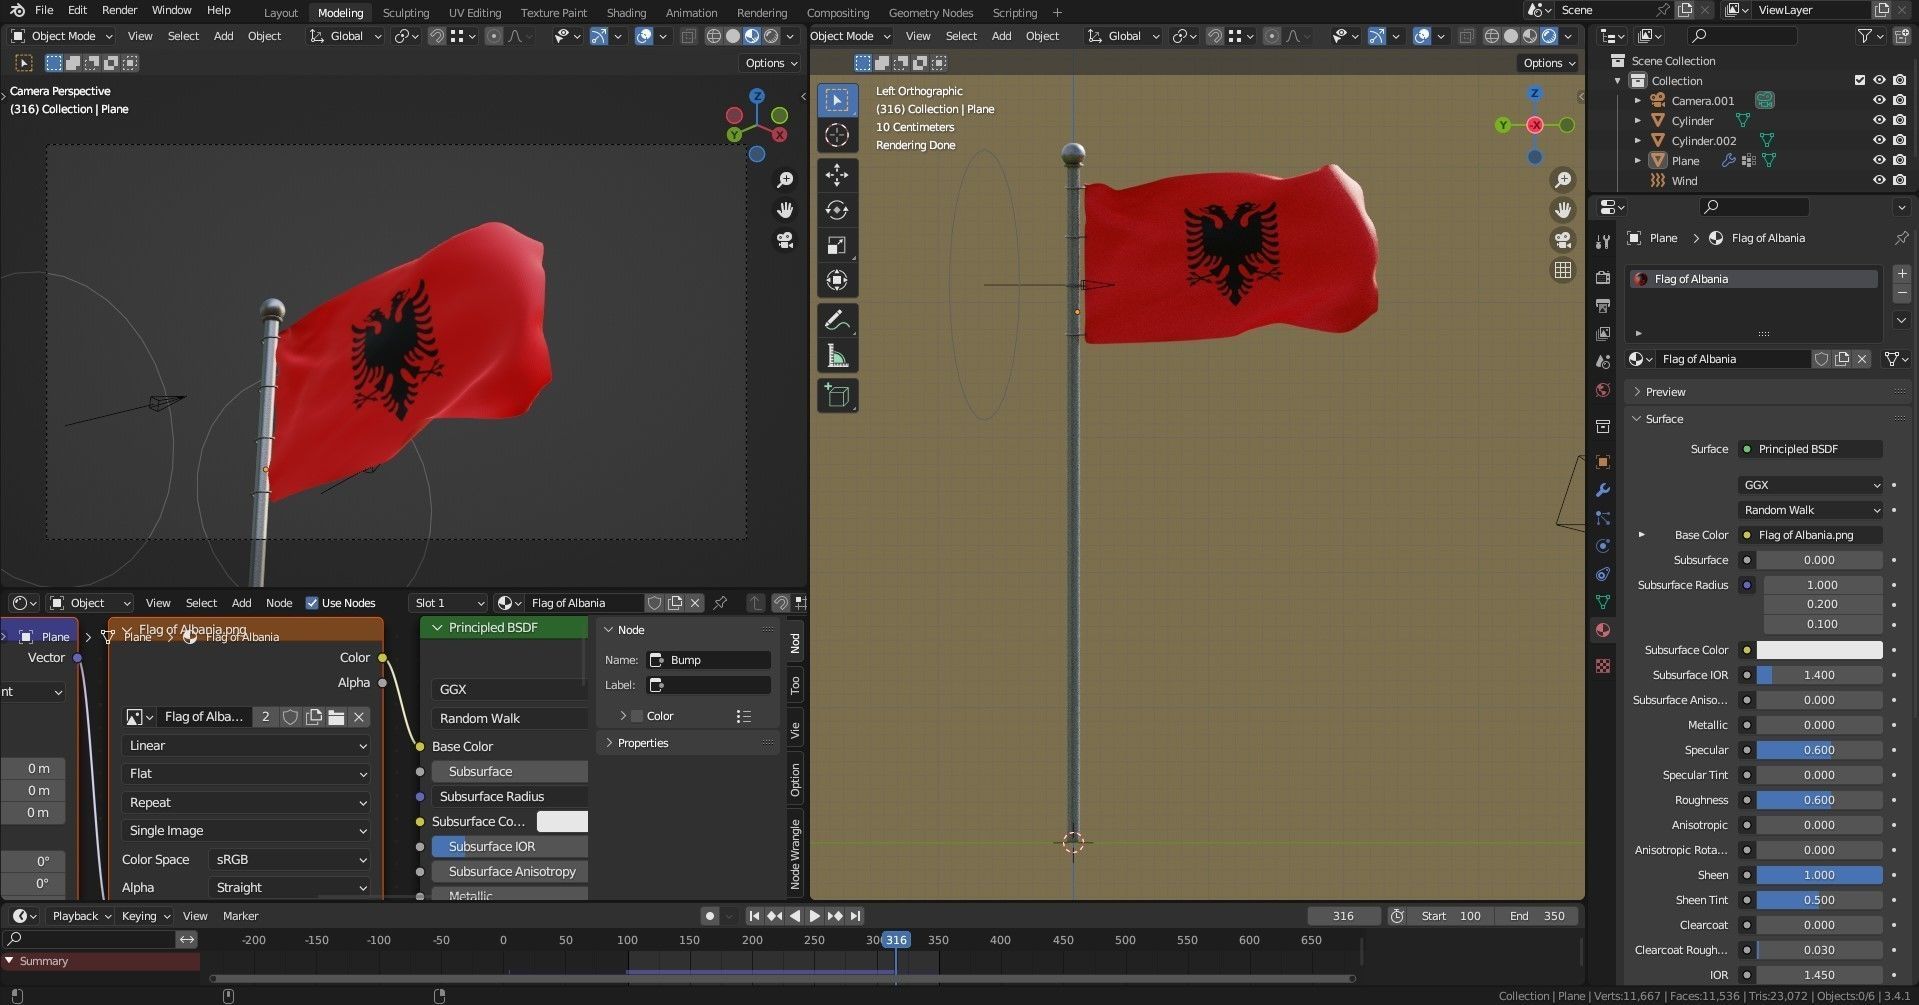This screenshot has width=1919, height=1005.
Task: Select the Move tool in the right viewport
Action: (x=837, y=175)
